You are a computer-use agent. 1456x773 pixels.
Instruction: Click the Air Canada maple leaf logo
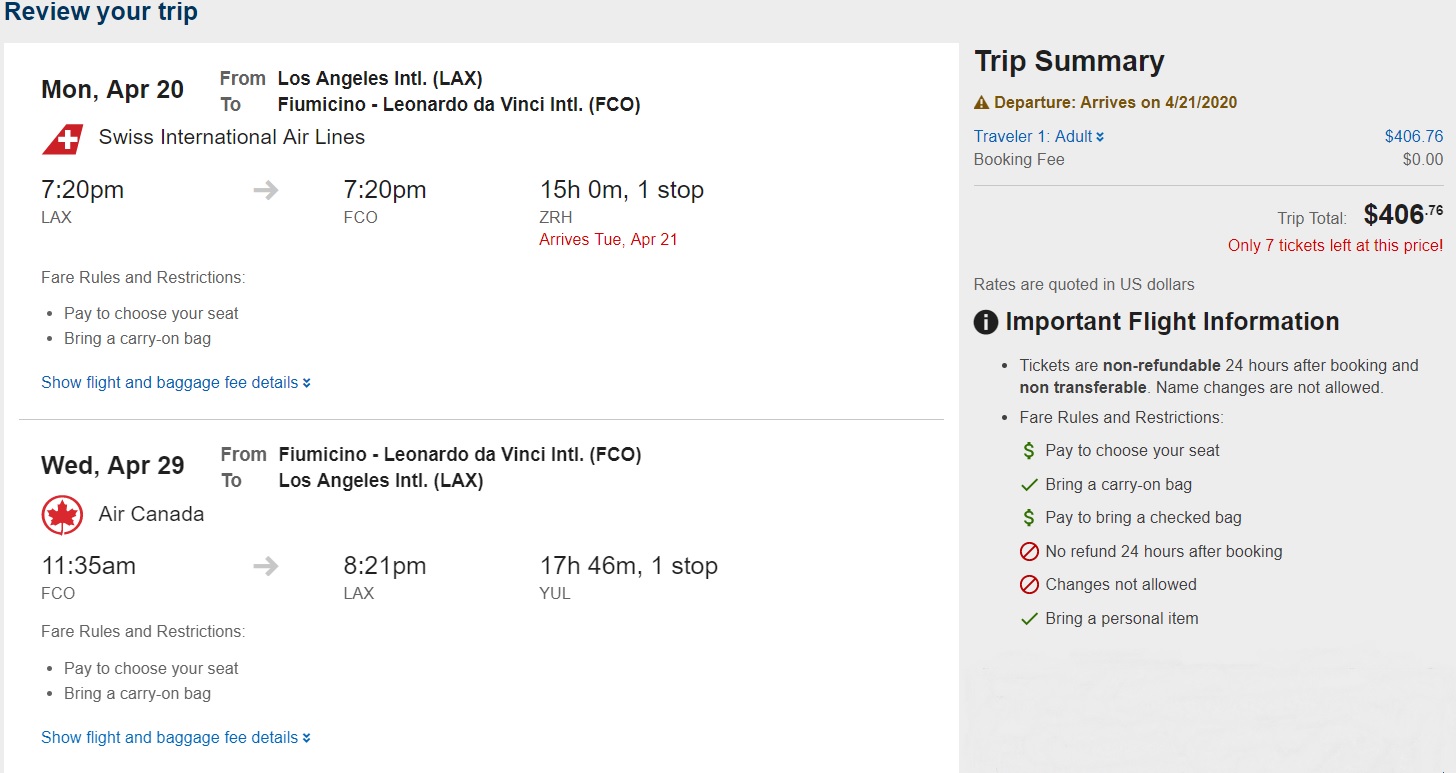point(62,515)
